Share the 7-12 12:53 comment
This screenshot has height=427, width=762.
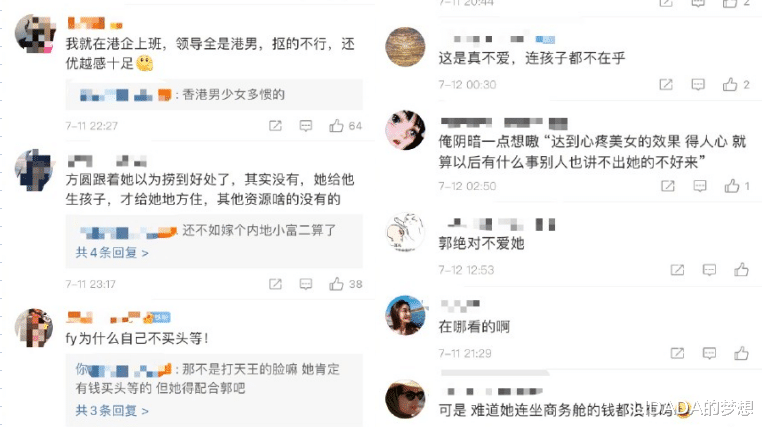coord(677,270)
